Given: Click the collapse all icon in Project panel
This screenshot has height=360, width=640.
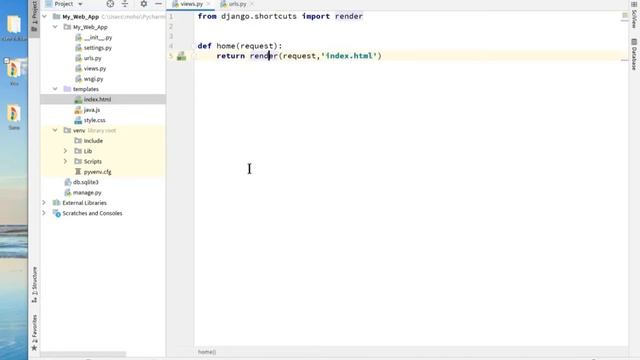Looking at the screenshot, I should click(125, 4).
